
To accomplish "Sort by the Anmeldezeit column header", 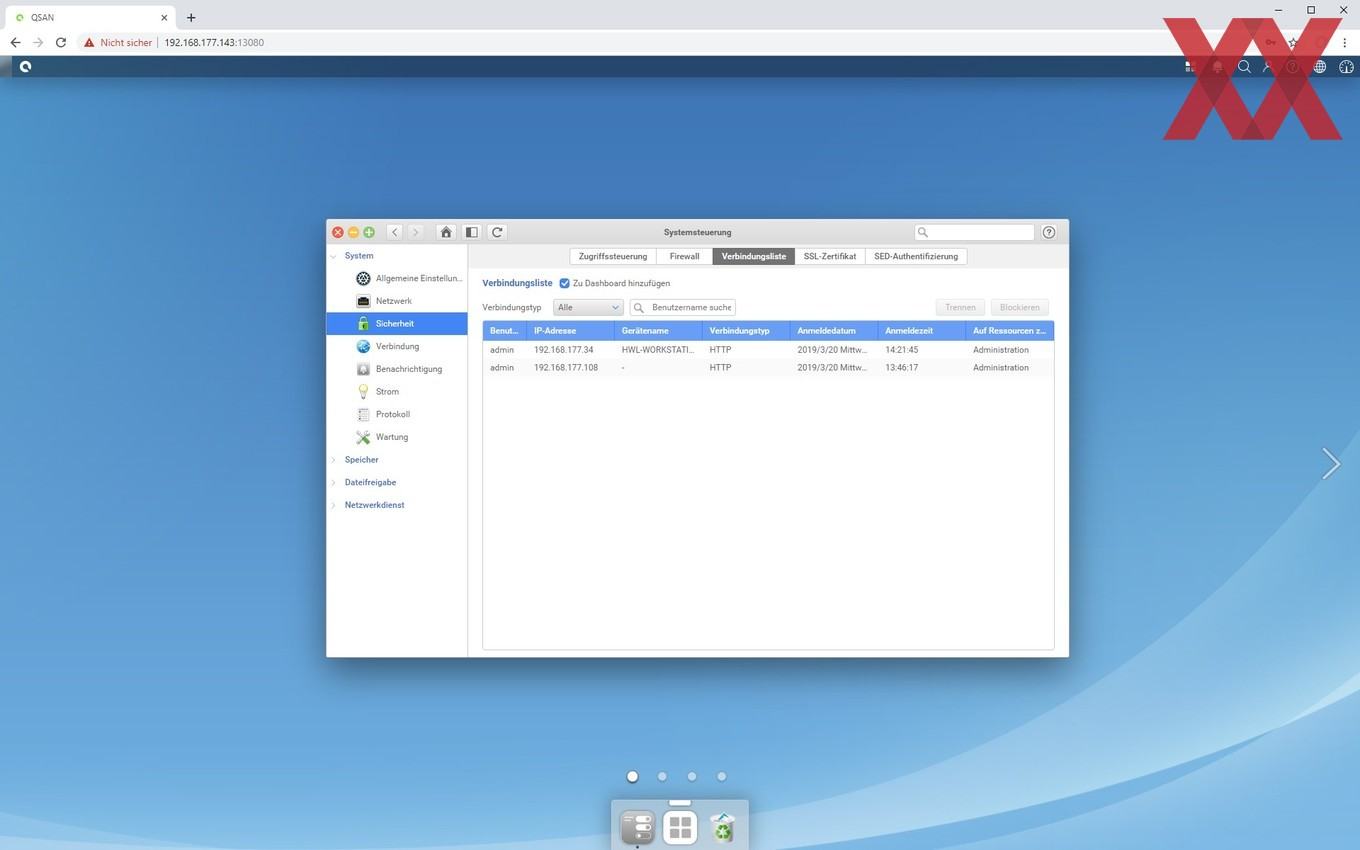I will click(x=921, y=331).
